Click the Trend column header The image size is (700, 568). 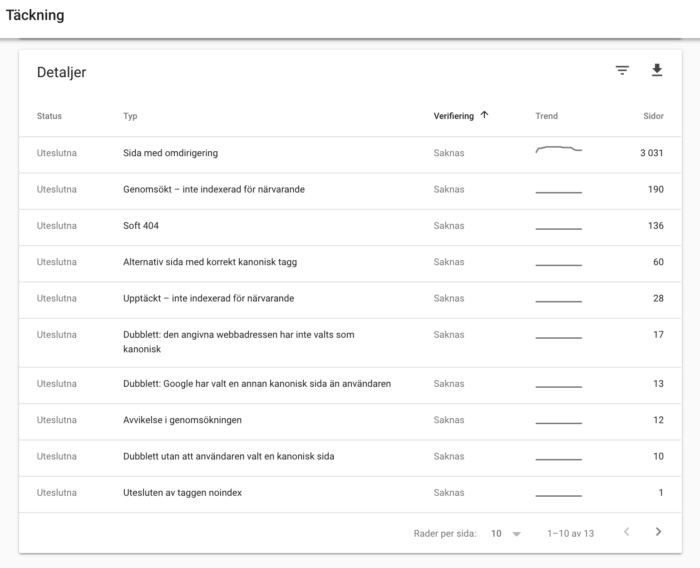click(546, 116)
